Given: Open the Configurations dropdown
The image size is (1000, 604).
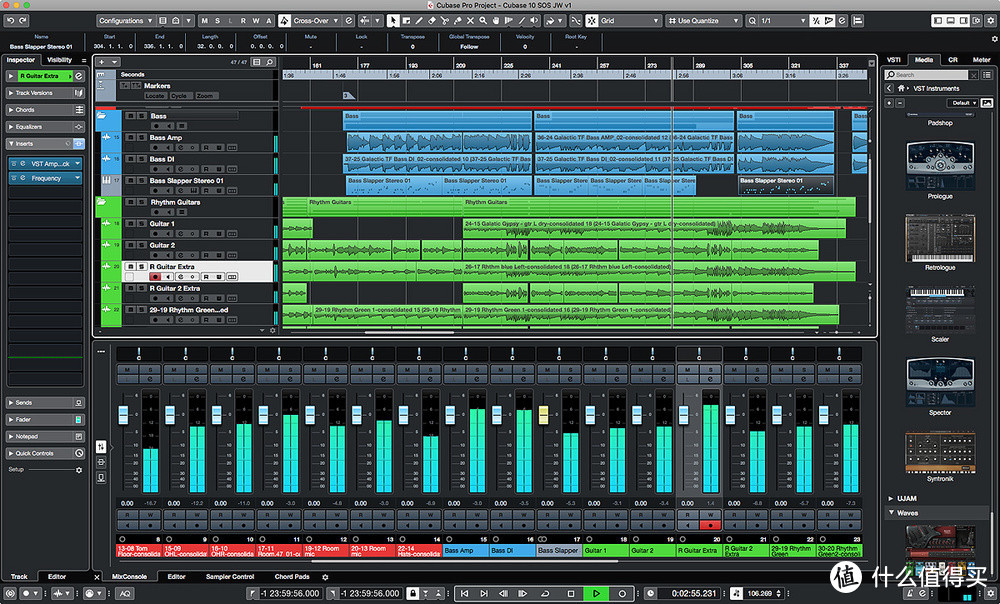Looking at the screenshot, I should click(125, 20).
